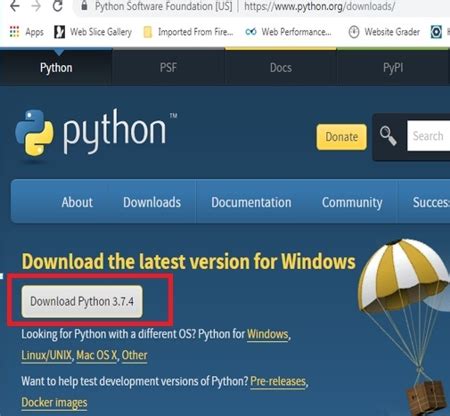Screen dimensions: 450x416
Task: Click the magnifying glass search icon
Action: (388, 136)
